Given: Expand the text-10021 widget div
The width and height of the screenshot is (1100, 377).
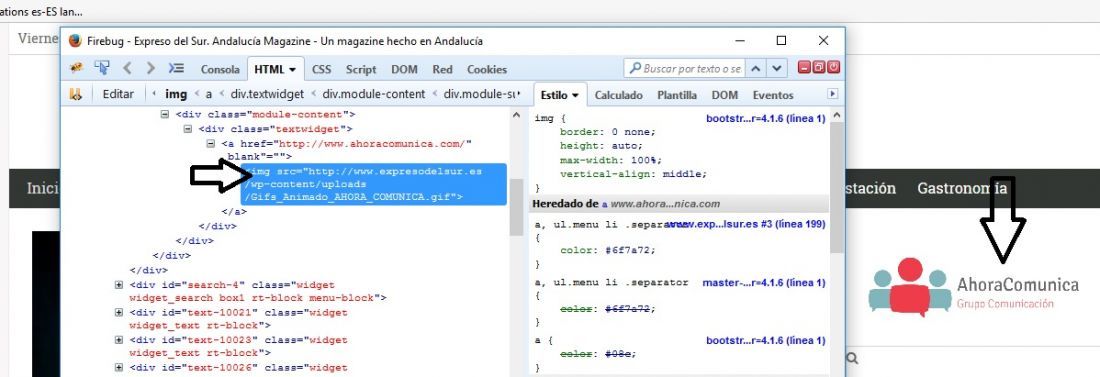Looking at the screenshot, I should 119,312.
